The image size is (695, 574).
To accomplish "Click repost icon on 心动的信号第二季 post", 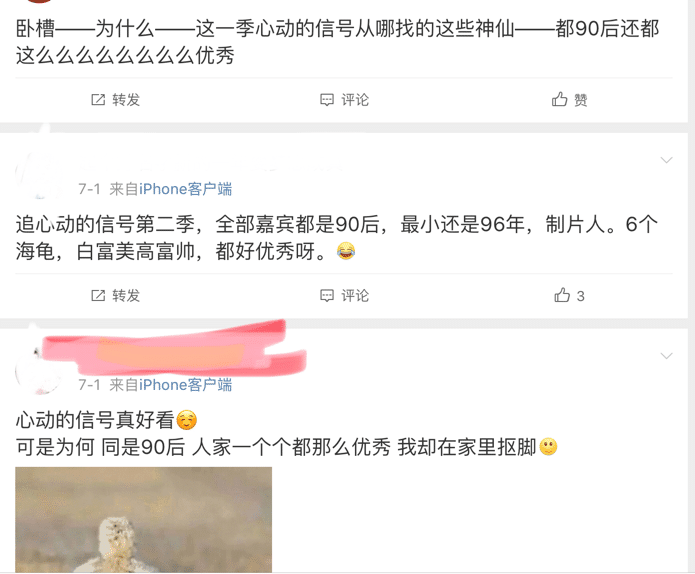I will [x=98, y=295].
